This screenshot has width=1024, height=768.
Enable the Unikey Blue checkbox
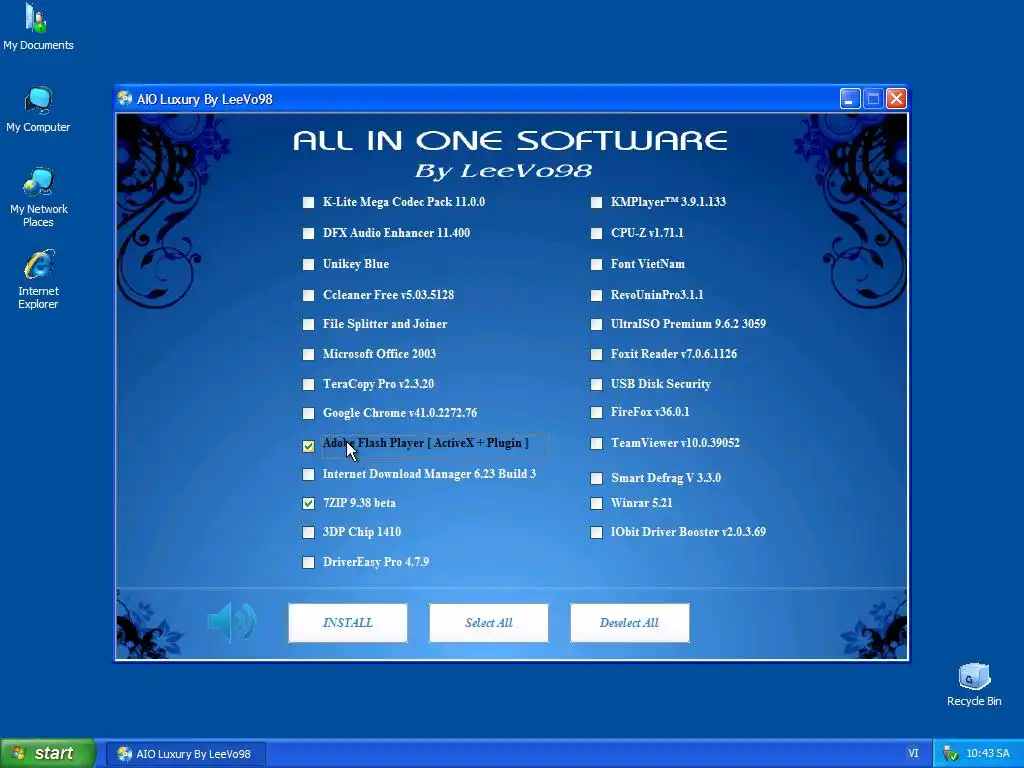308,264
